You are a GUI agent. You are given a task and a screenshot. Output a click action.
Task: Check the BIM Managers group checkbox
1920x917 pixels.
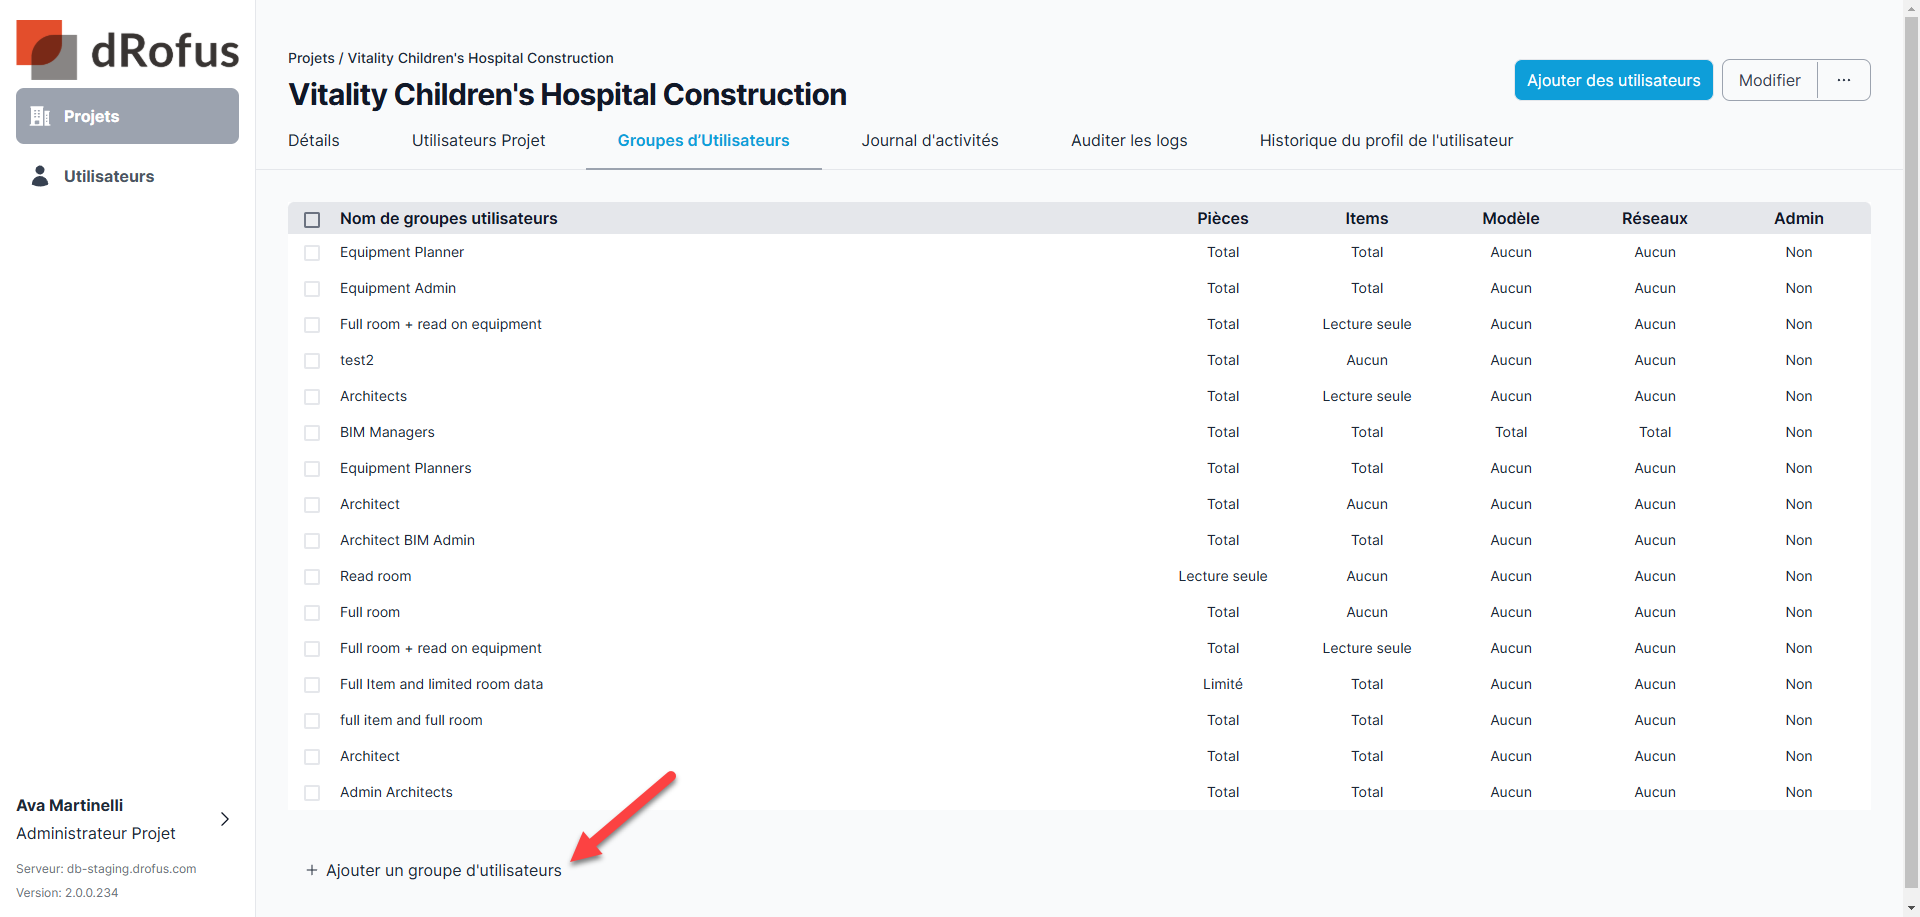pyautogui.click(x=312, y=433)
